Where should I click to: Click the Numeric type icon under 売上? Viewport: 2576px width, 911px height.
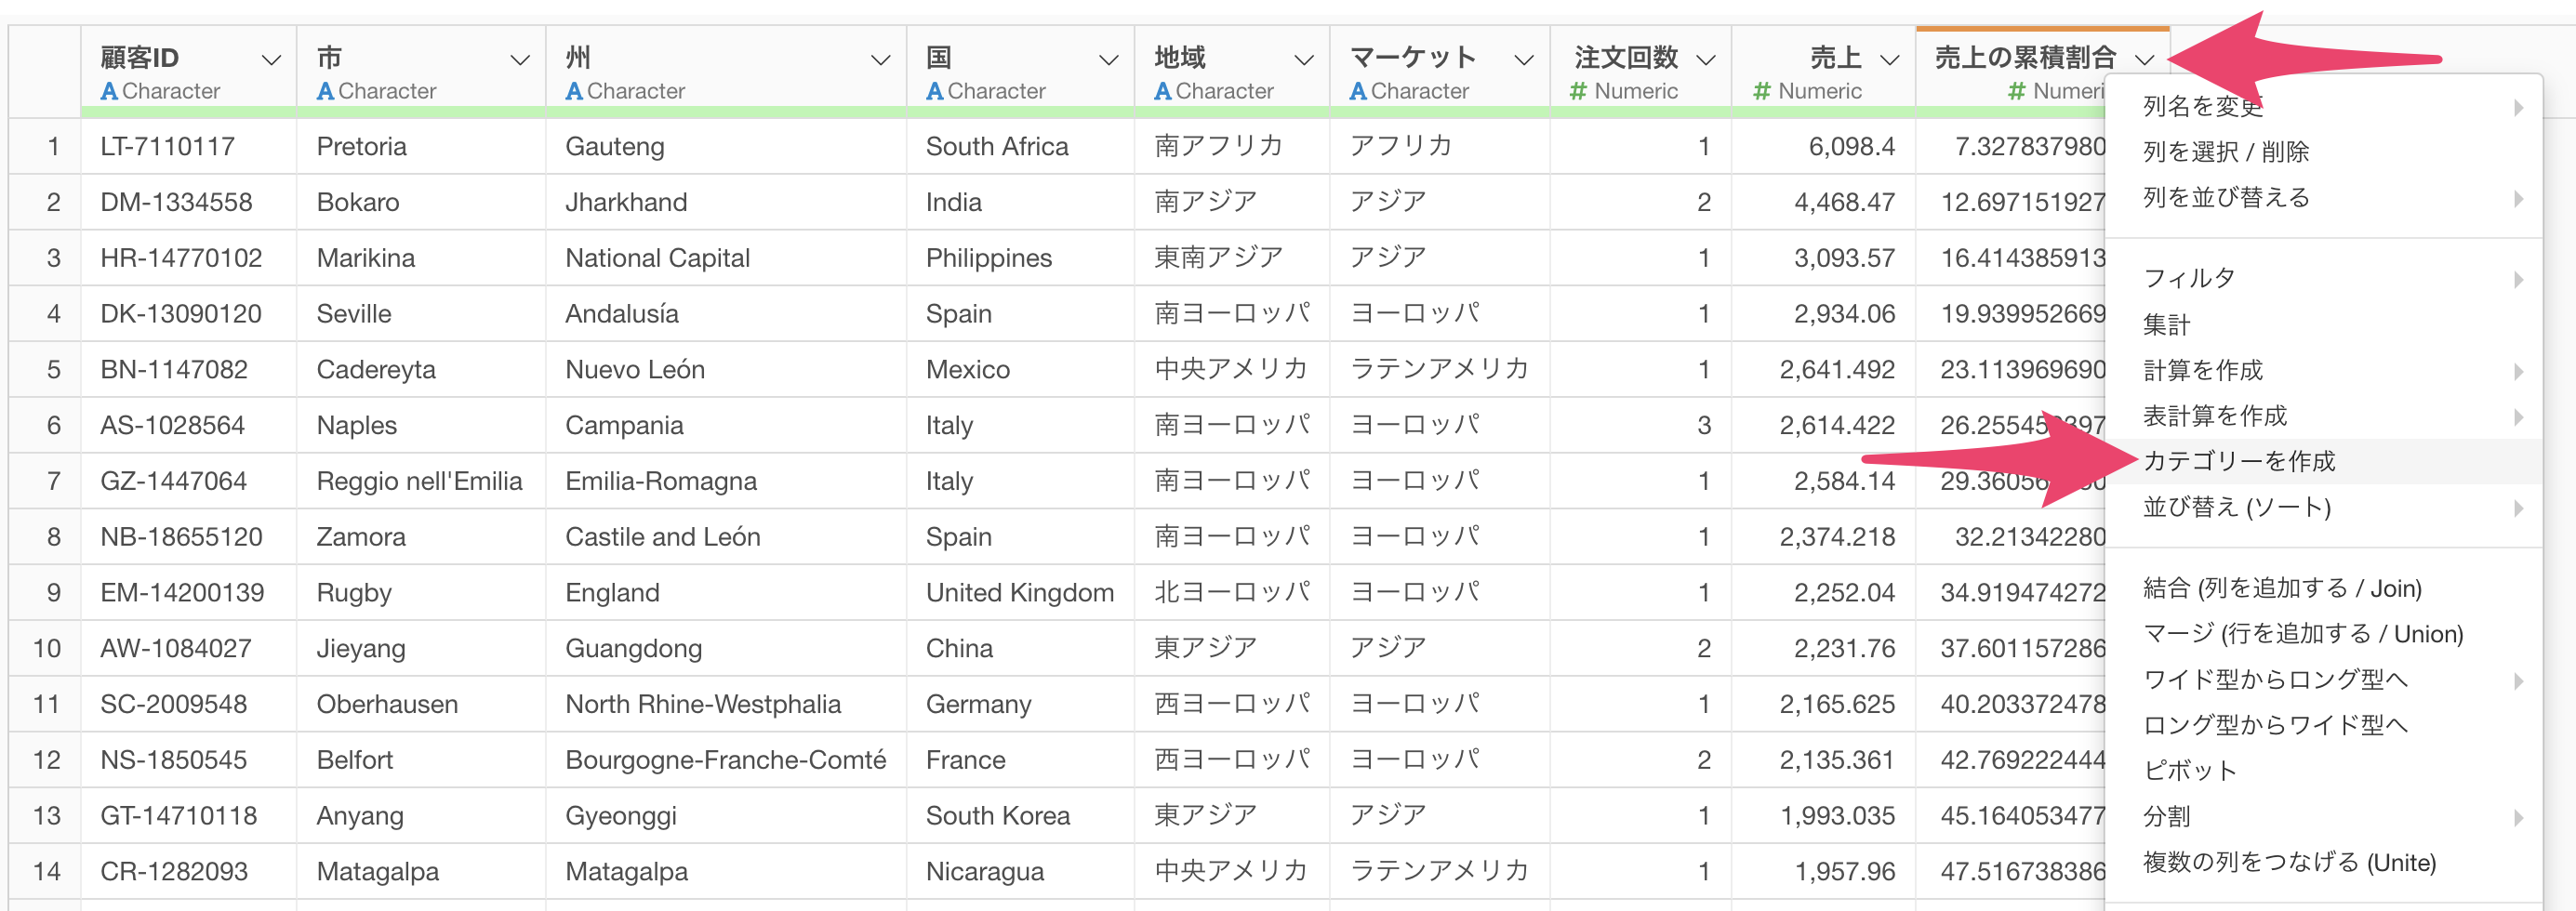click(1762, 92)
